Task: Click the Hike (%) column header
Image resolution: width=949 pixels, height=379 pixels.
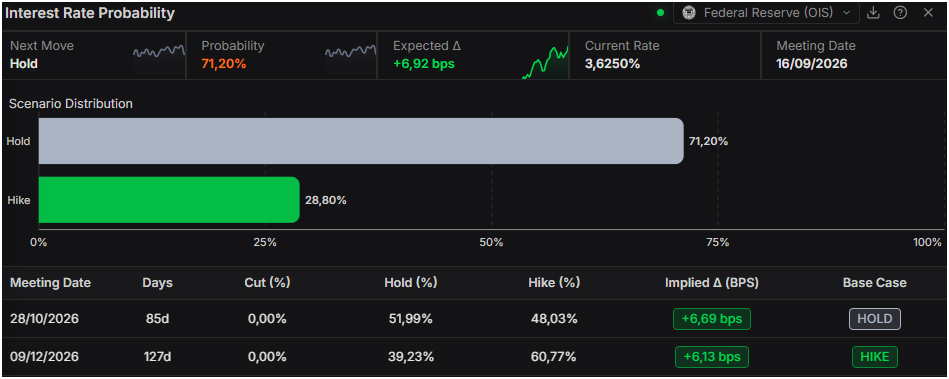Action: [x=554, y=283]
